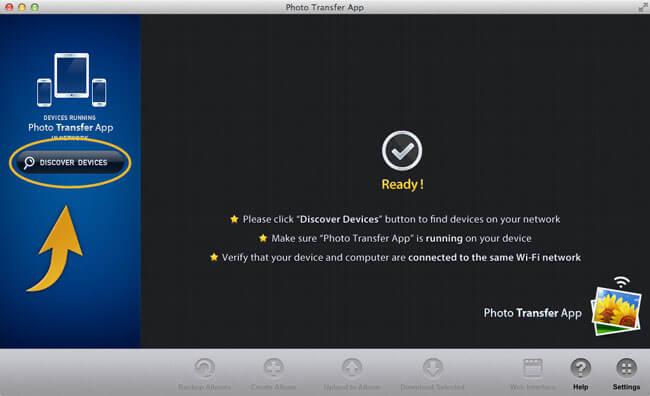Toggle fullscreen via title bar arrows

pos(643,7)
